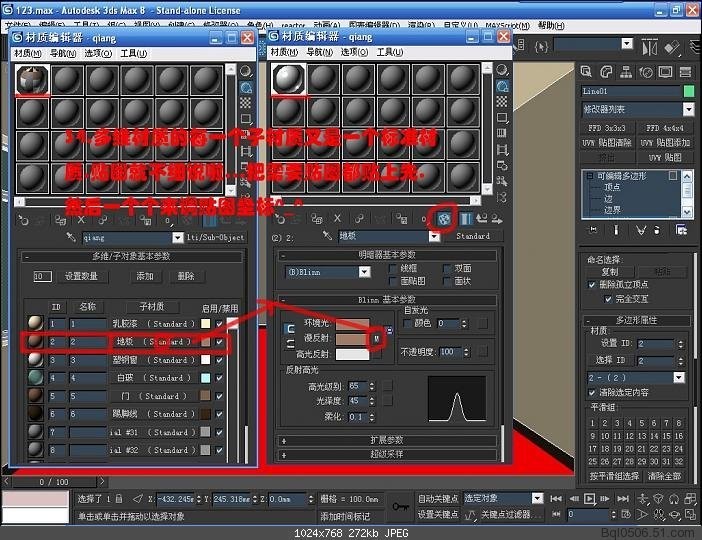Click Go to Parent icon in Standard material editor
The image size is (702, 540).
click(481, 218)
